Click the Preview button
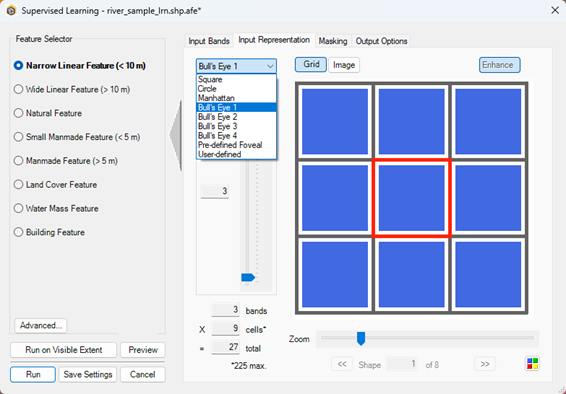This screenshot has height=394, width=566. click(x=143, y=350)
